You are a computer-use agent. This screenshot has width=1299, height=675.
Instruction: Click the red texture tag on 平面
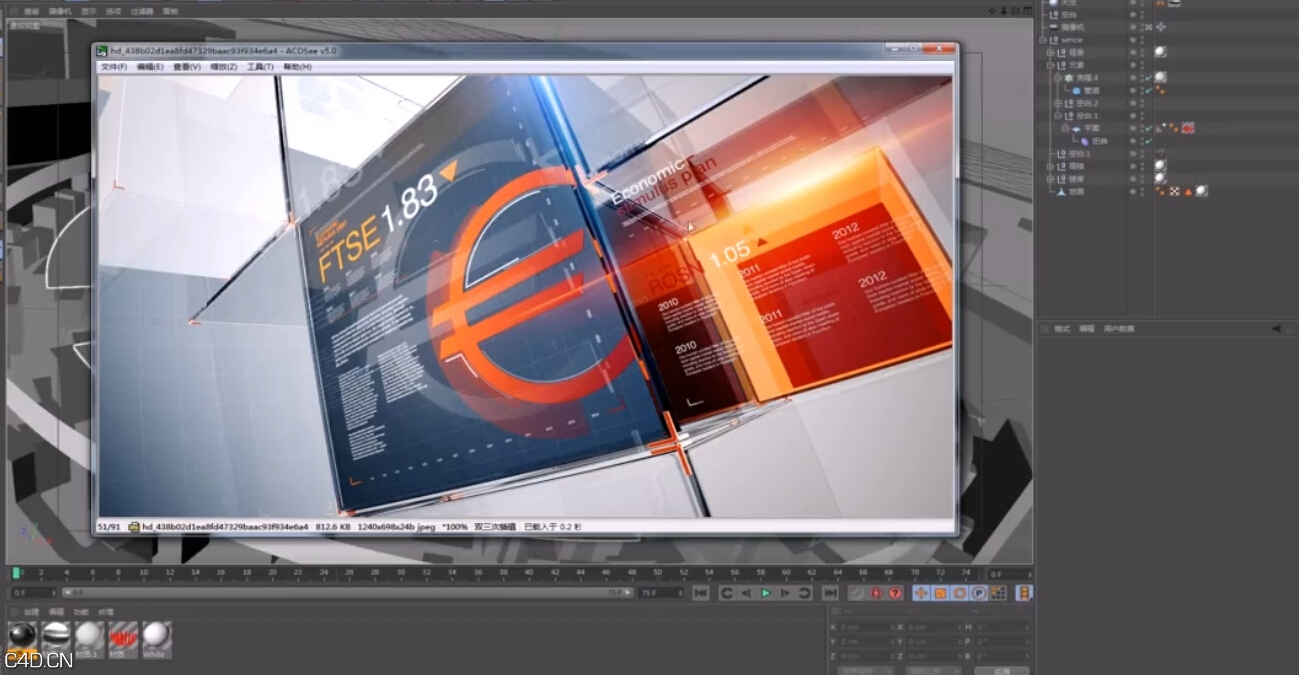tap(1188, 128)
